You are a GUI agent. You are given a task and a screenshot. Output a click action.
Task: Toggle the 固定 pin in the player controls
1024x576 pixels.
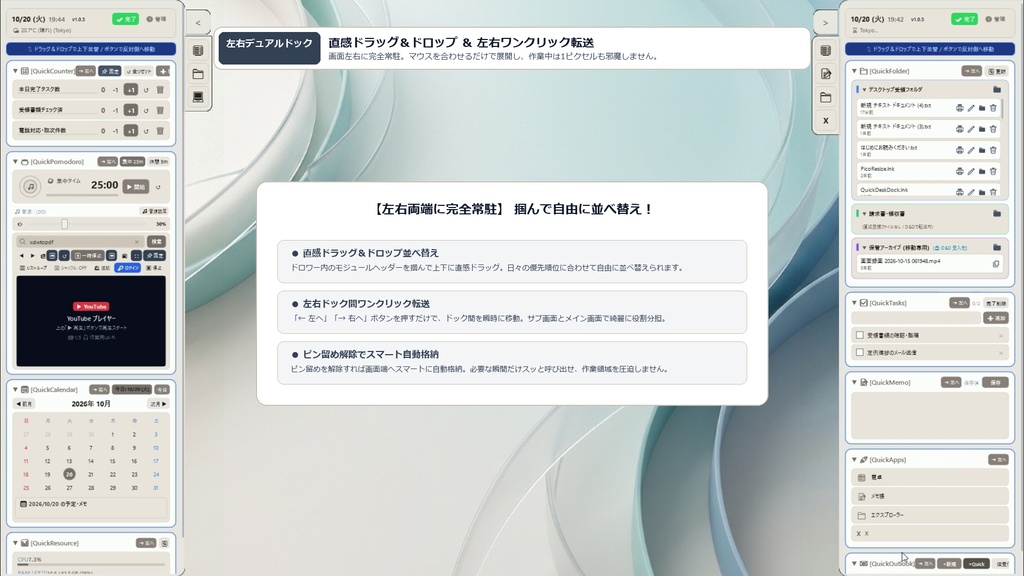(x=155, y=255)
